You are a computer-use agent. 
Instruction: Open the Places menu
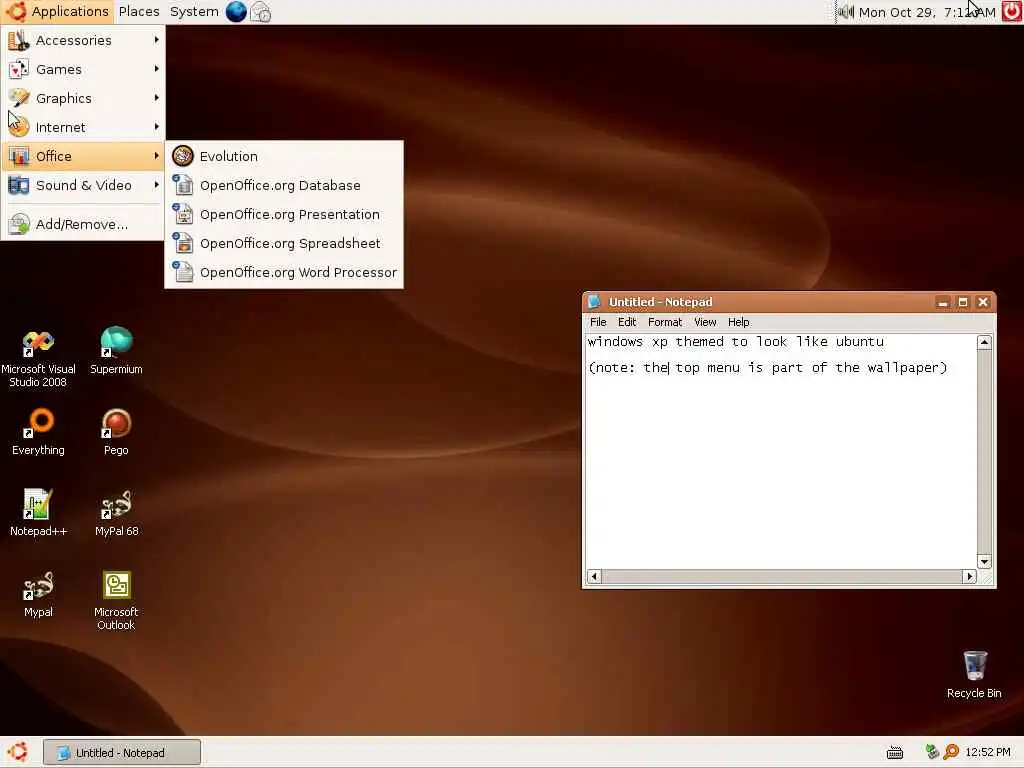click(139, 12)
